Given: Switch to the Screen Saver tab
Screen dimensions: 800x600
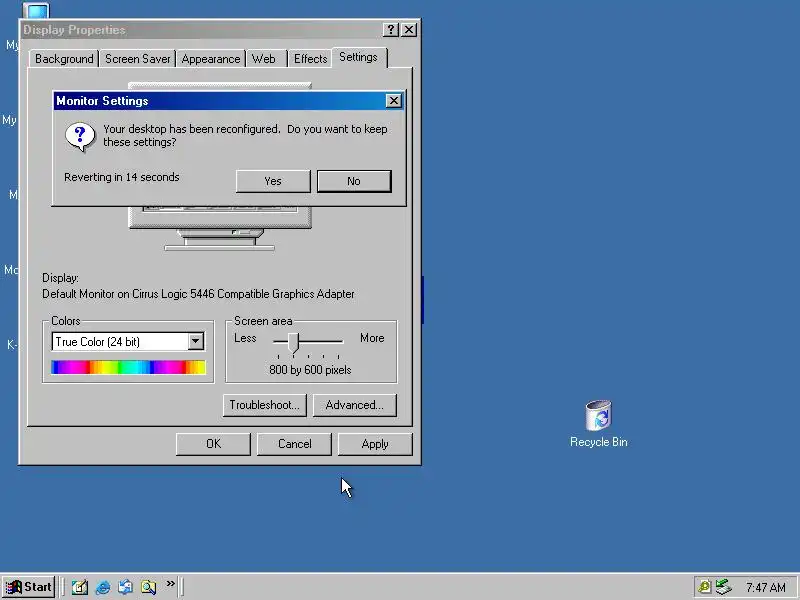Looking at the screenshot, I should point(138,59).
